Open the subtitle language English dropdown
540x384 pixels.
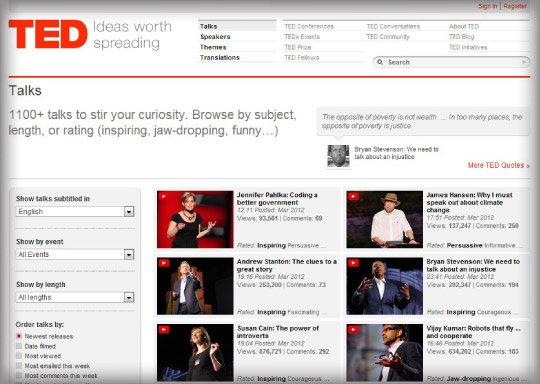(x=75, y=211)
